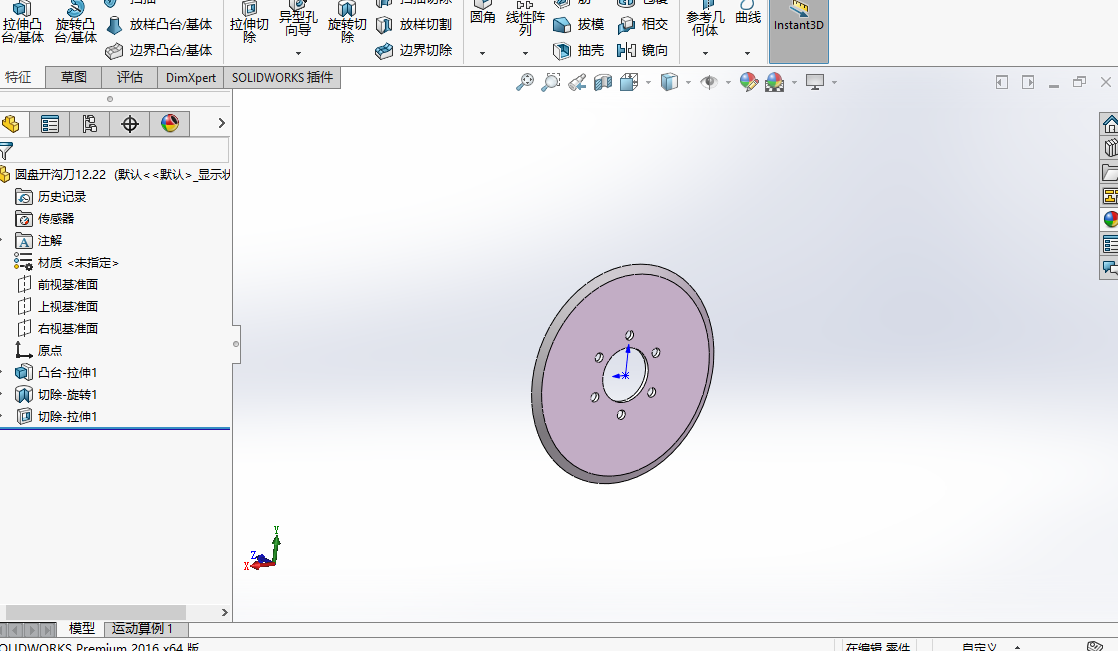Open the View Settings dropdown arrow

834,83
